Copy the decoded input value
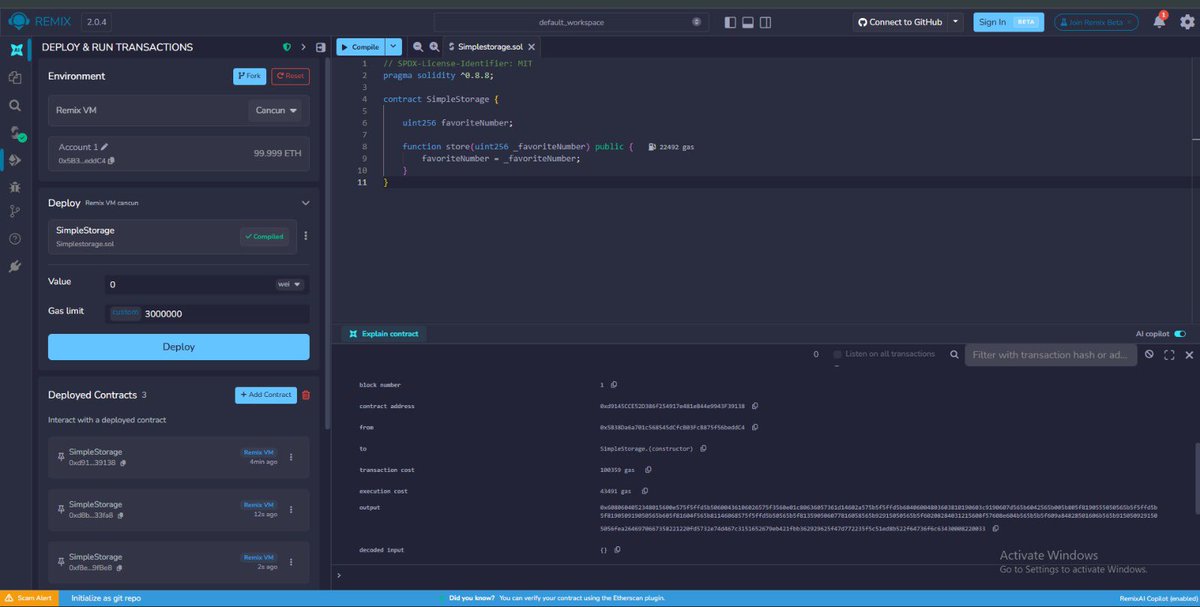 pyautogui.click(x=617, y=550)
